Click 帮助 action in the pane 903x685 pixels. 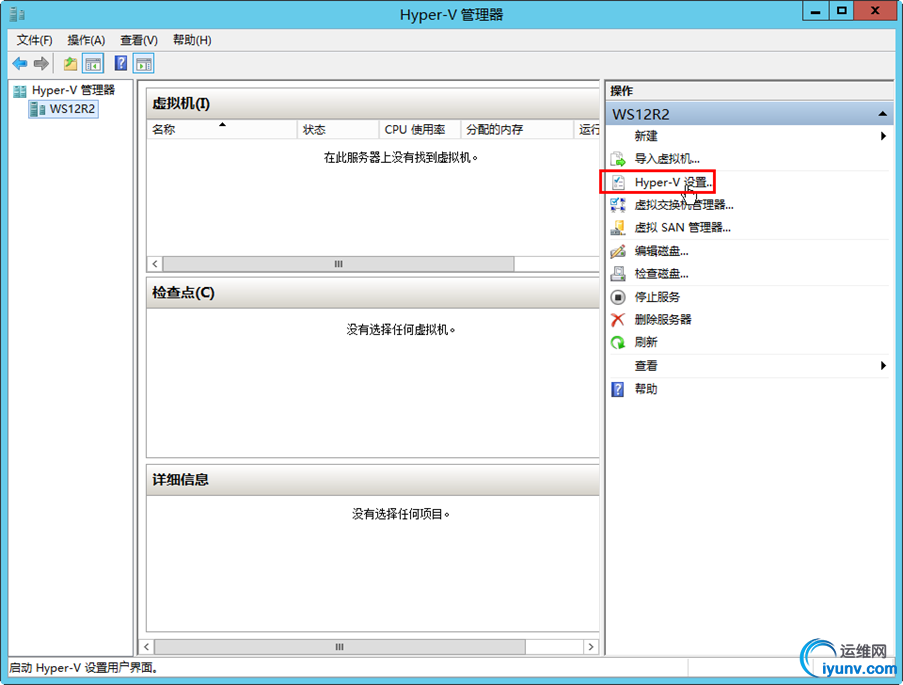coord(646,389)
